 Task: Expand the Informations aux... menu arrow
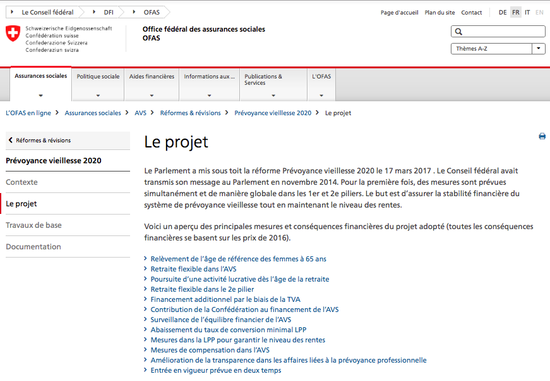pyautogui.click(x=209, y=95)
